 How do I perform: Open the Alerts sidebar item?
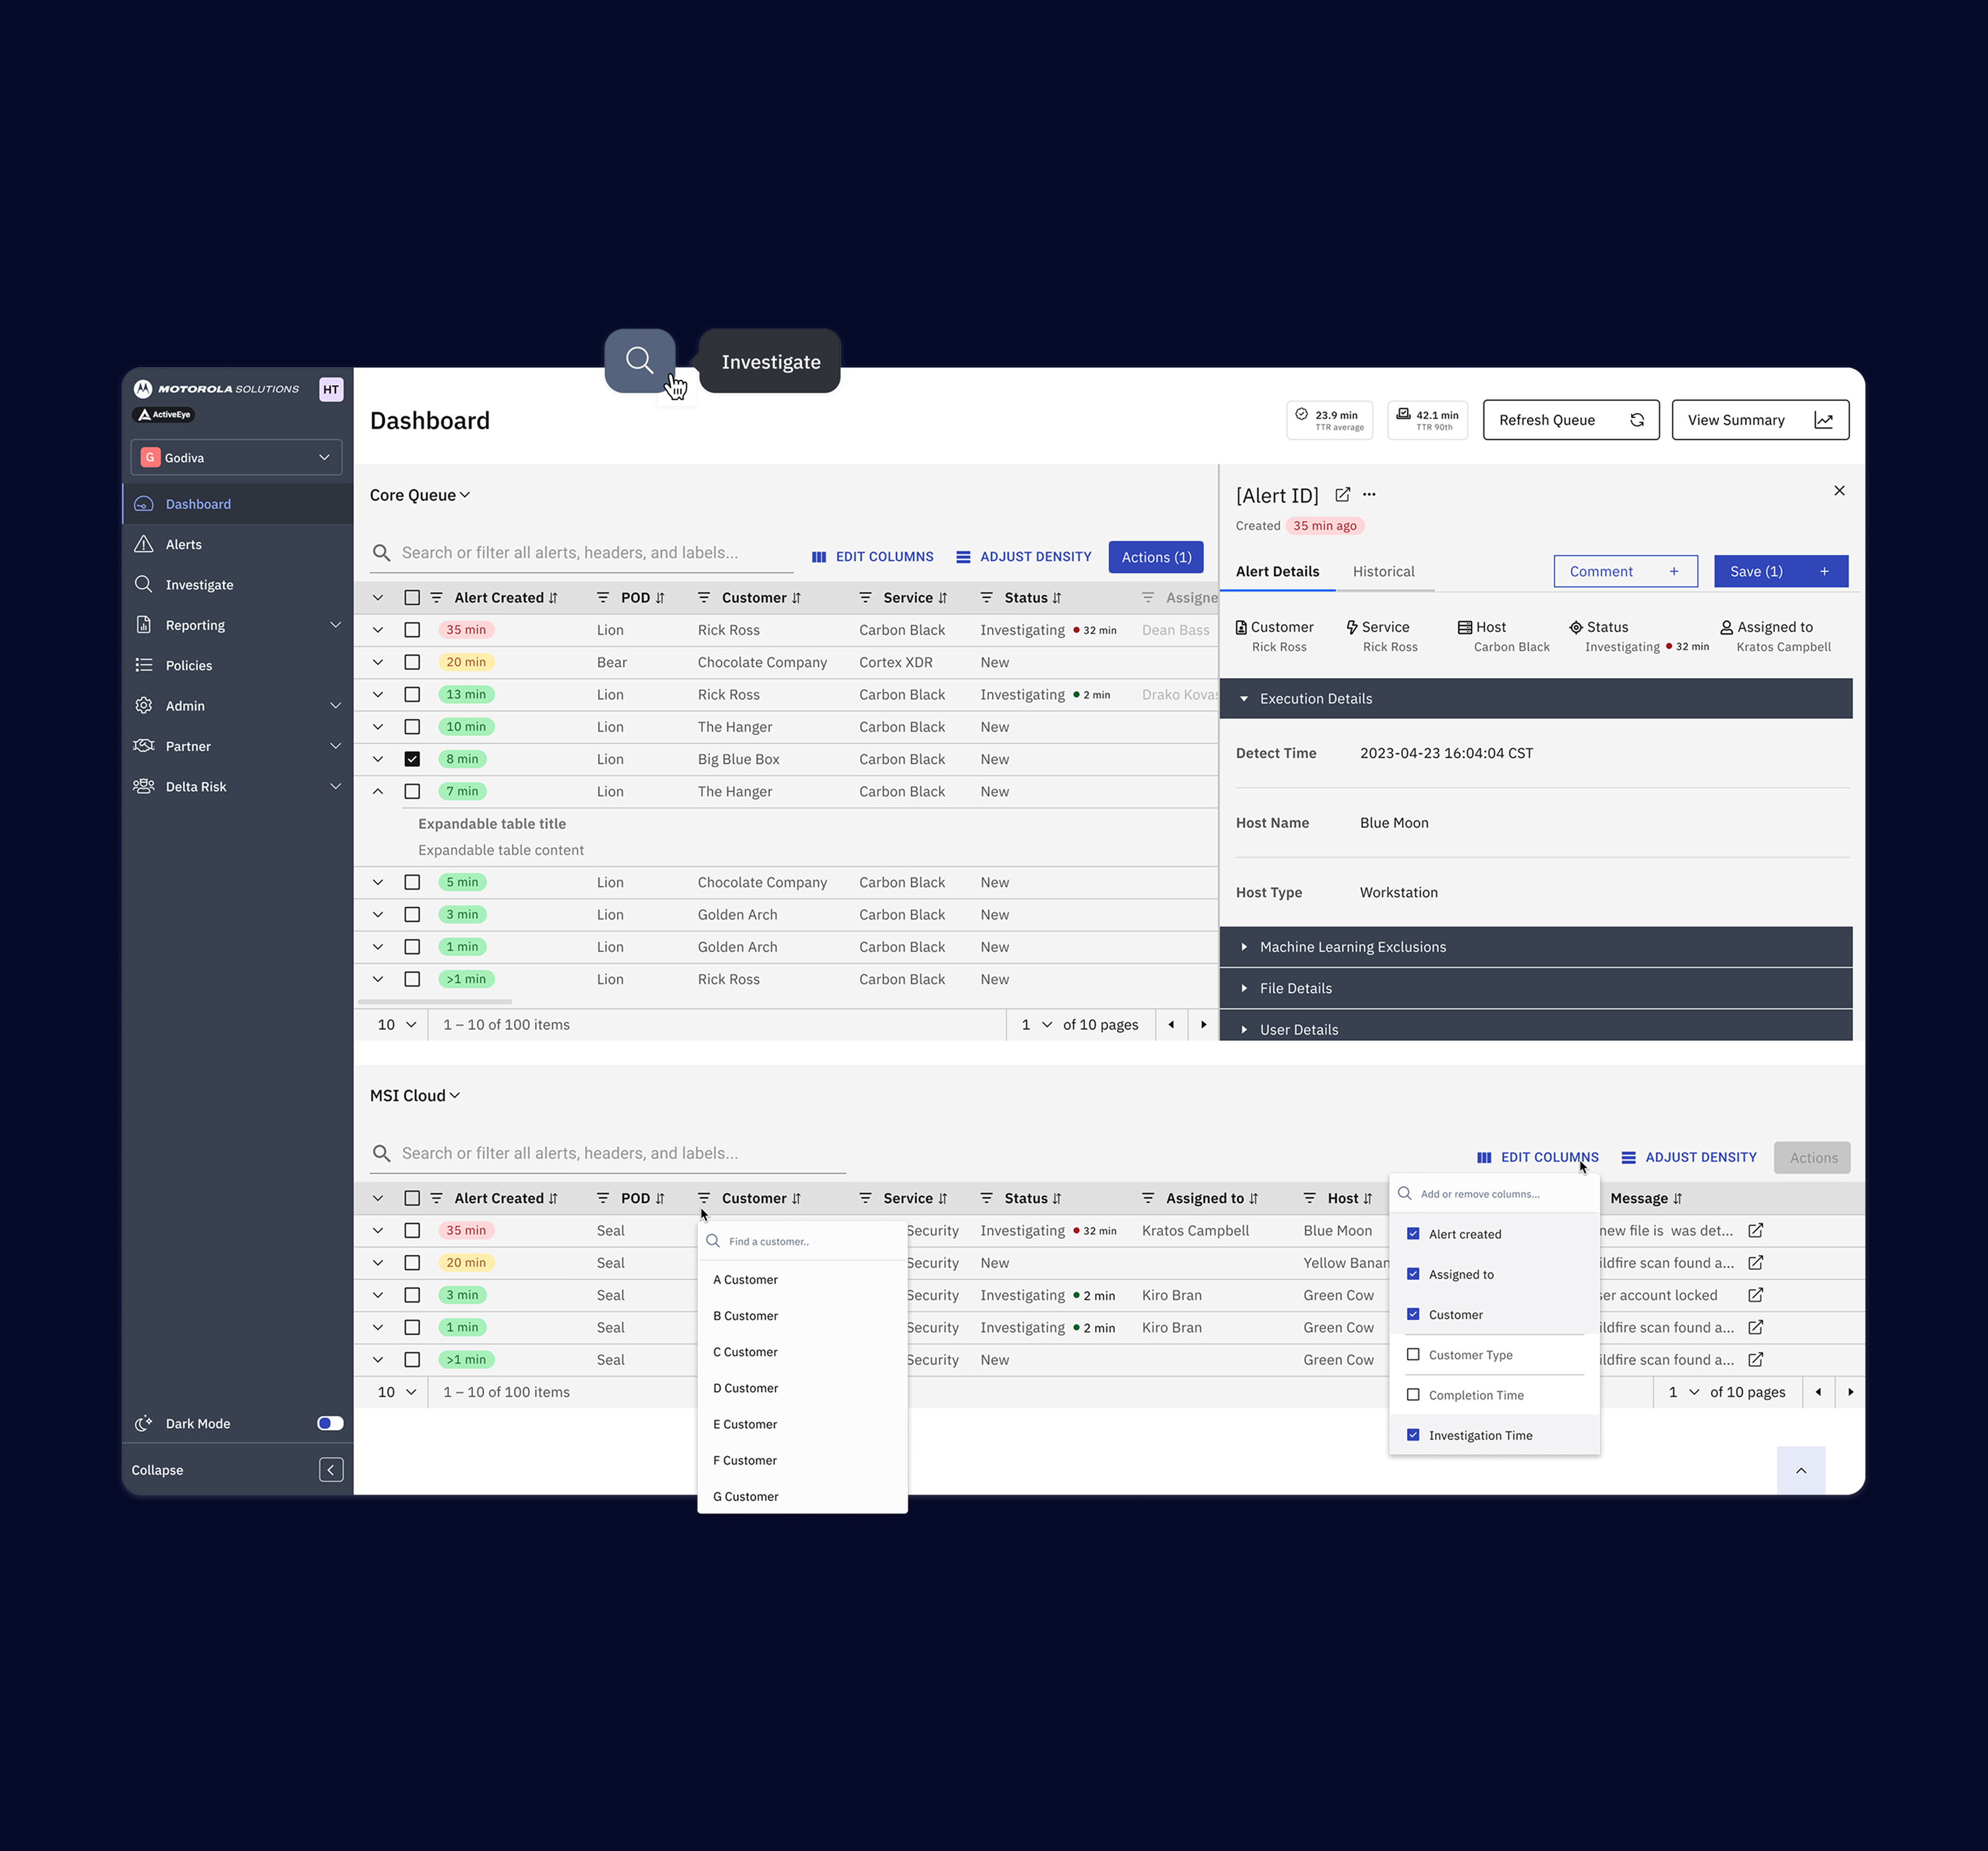click(x=238, y=544)
